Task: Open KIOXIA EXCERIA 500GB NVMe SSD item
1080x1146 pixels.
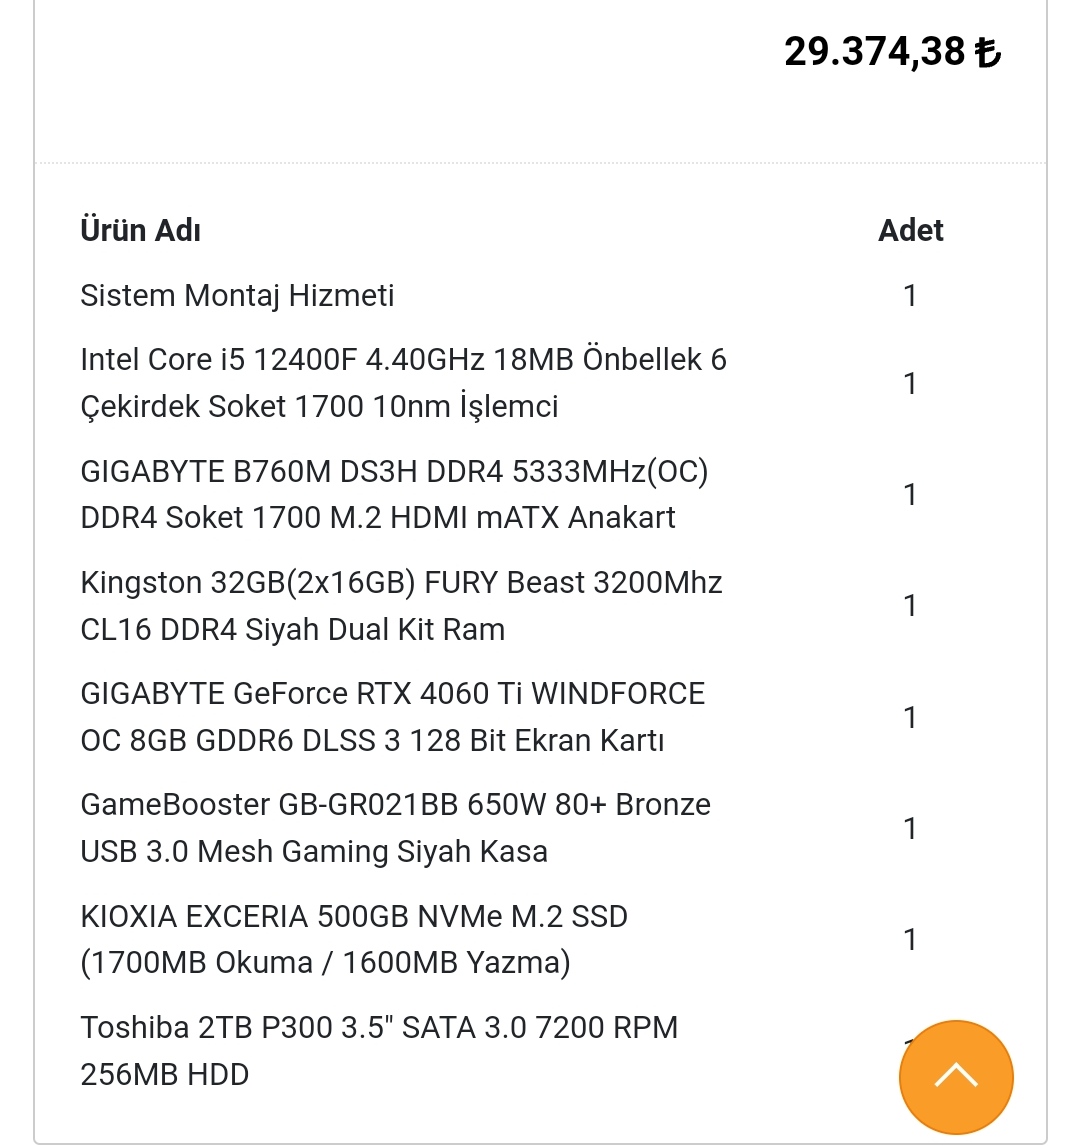Action: pyautogui.click(x=354, y=939)
